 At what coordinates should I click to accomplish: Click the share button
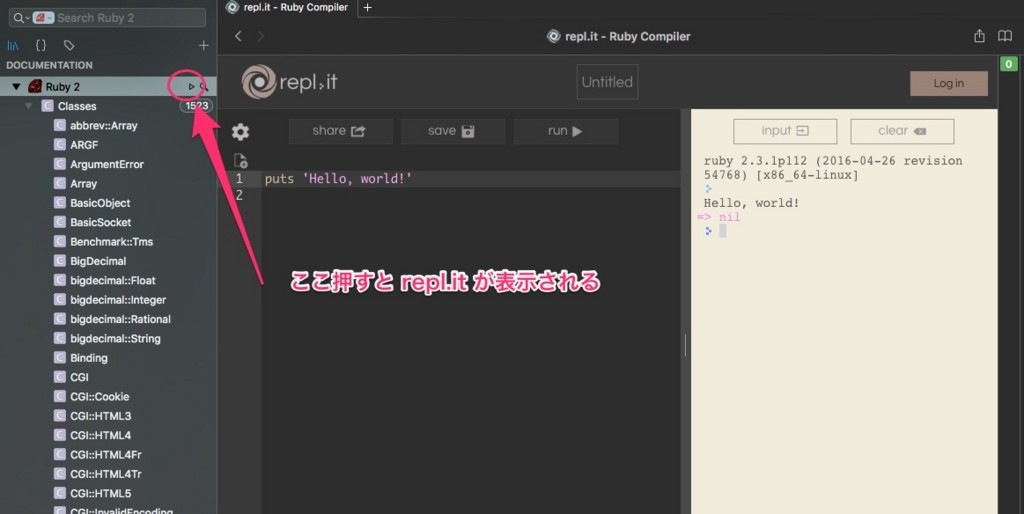point(340,131)
